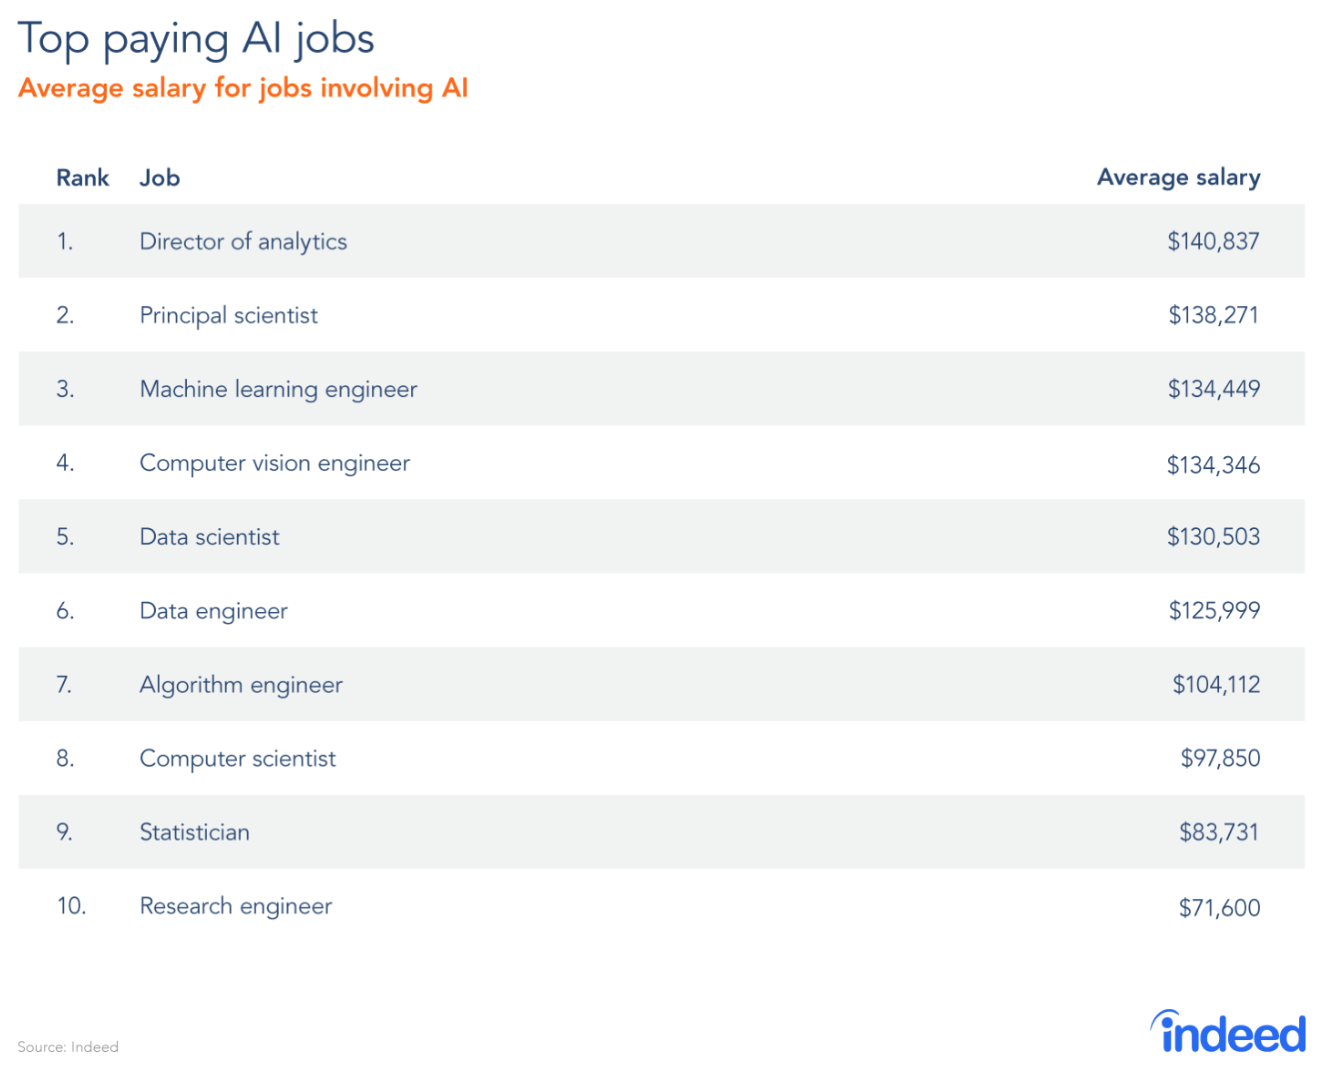Click the Source: Indeed footnote

68,1047
